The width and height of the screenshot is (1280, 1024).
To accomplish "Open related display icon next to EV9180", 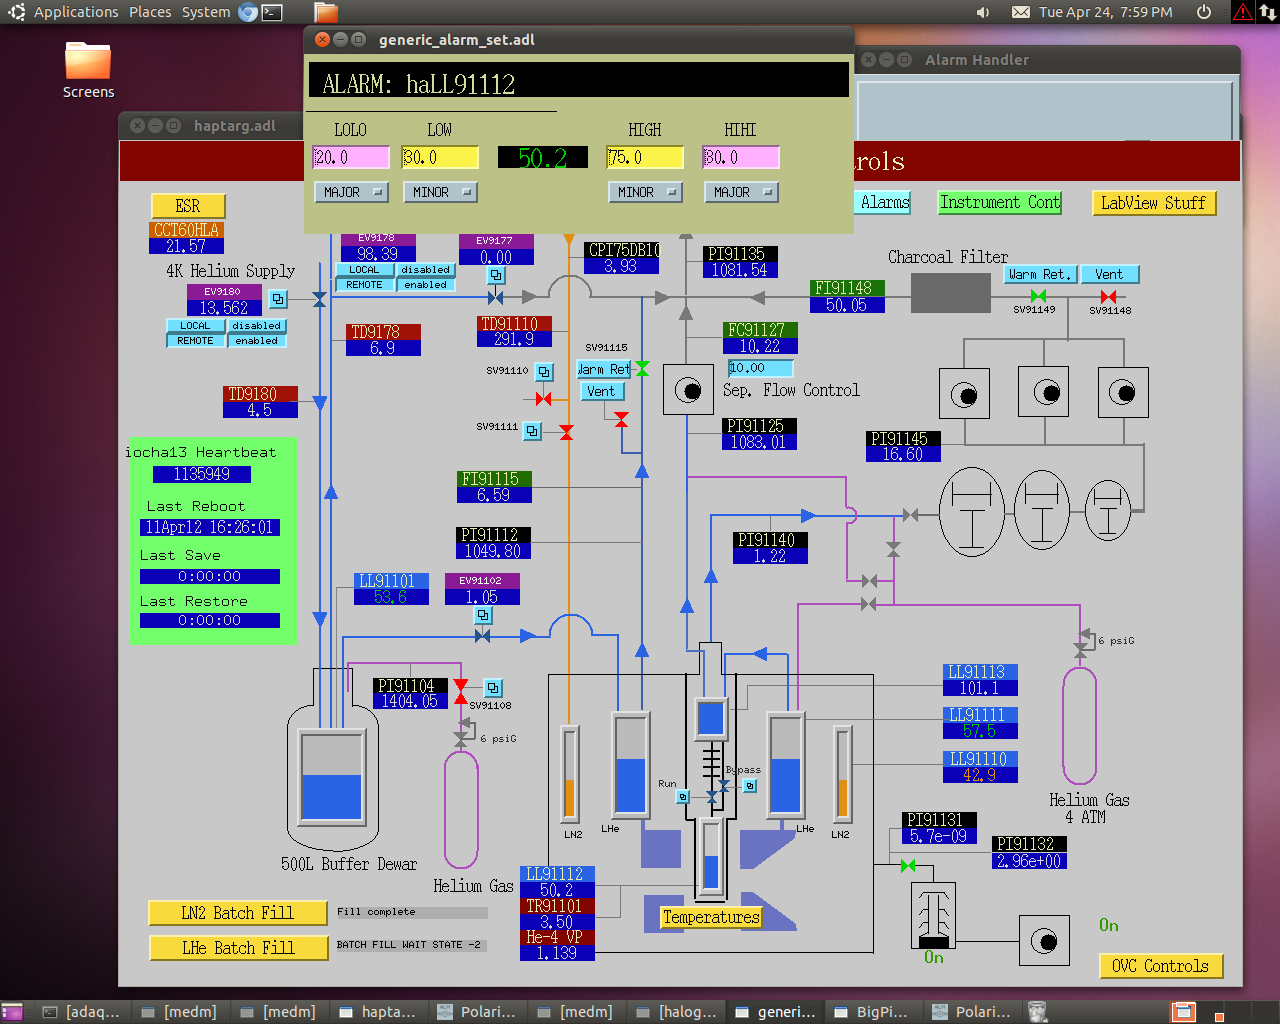I will click(278, 299).
